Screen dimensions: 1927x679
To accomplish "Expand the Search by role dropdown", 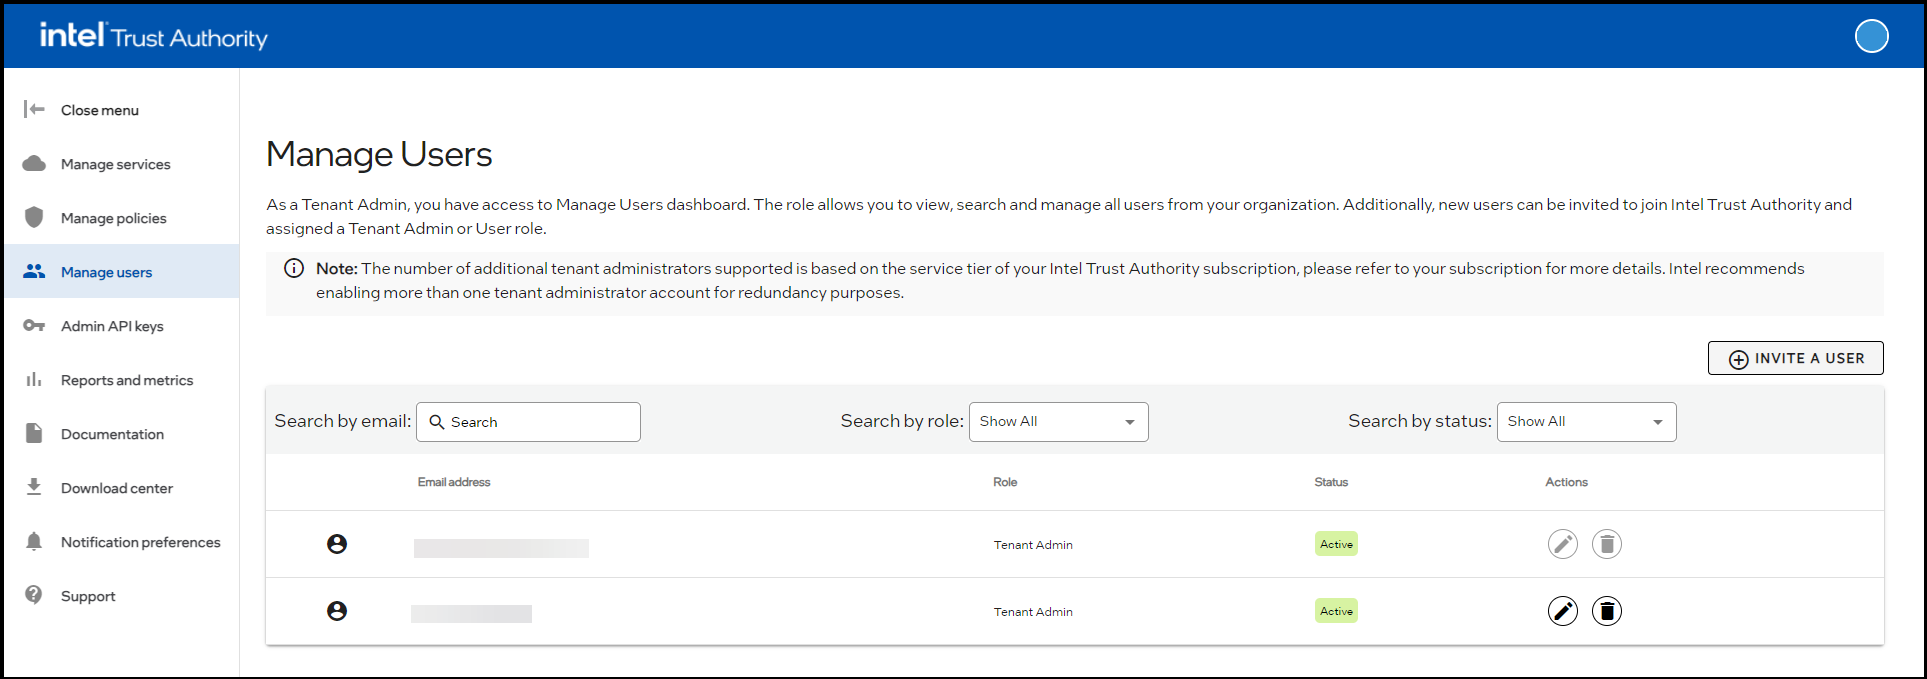I will (x=1057, y=422).
